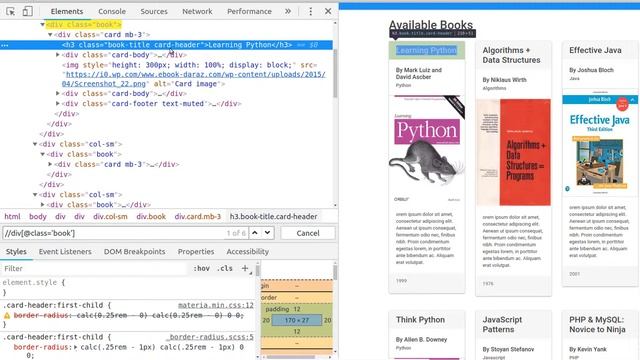Click the Effective Java card title
The height and width of the screenshot is (360, 640).
pyautogui.click(x=595, y=50)
